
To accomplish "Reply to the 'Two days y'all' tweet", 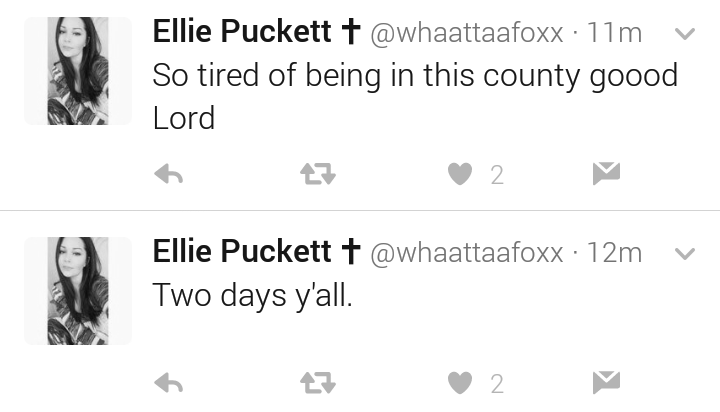I will [169, 383].
